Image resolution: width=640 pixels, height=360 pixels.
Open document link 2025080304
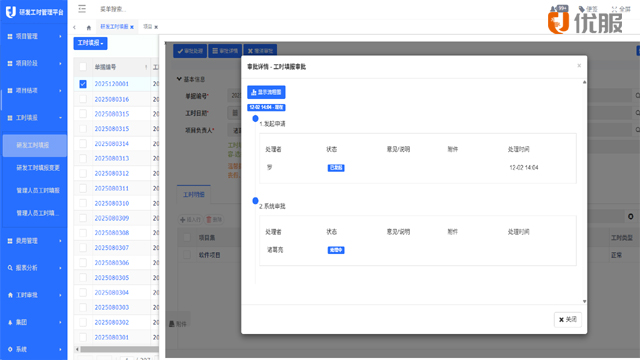click(x=111, y=293)
